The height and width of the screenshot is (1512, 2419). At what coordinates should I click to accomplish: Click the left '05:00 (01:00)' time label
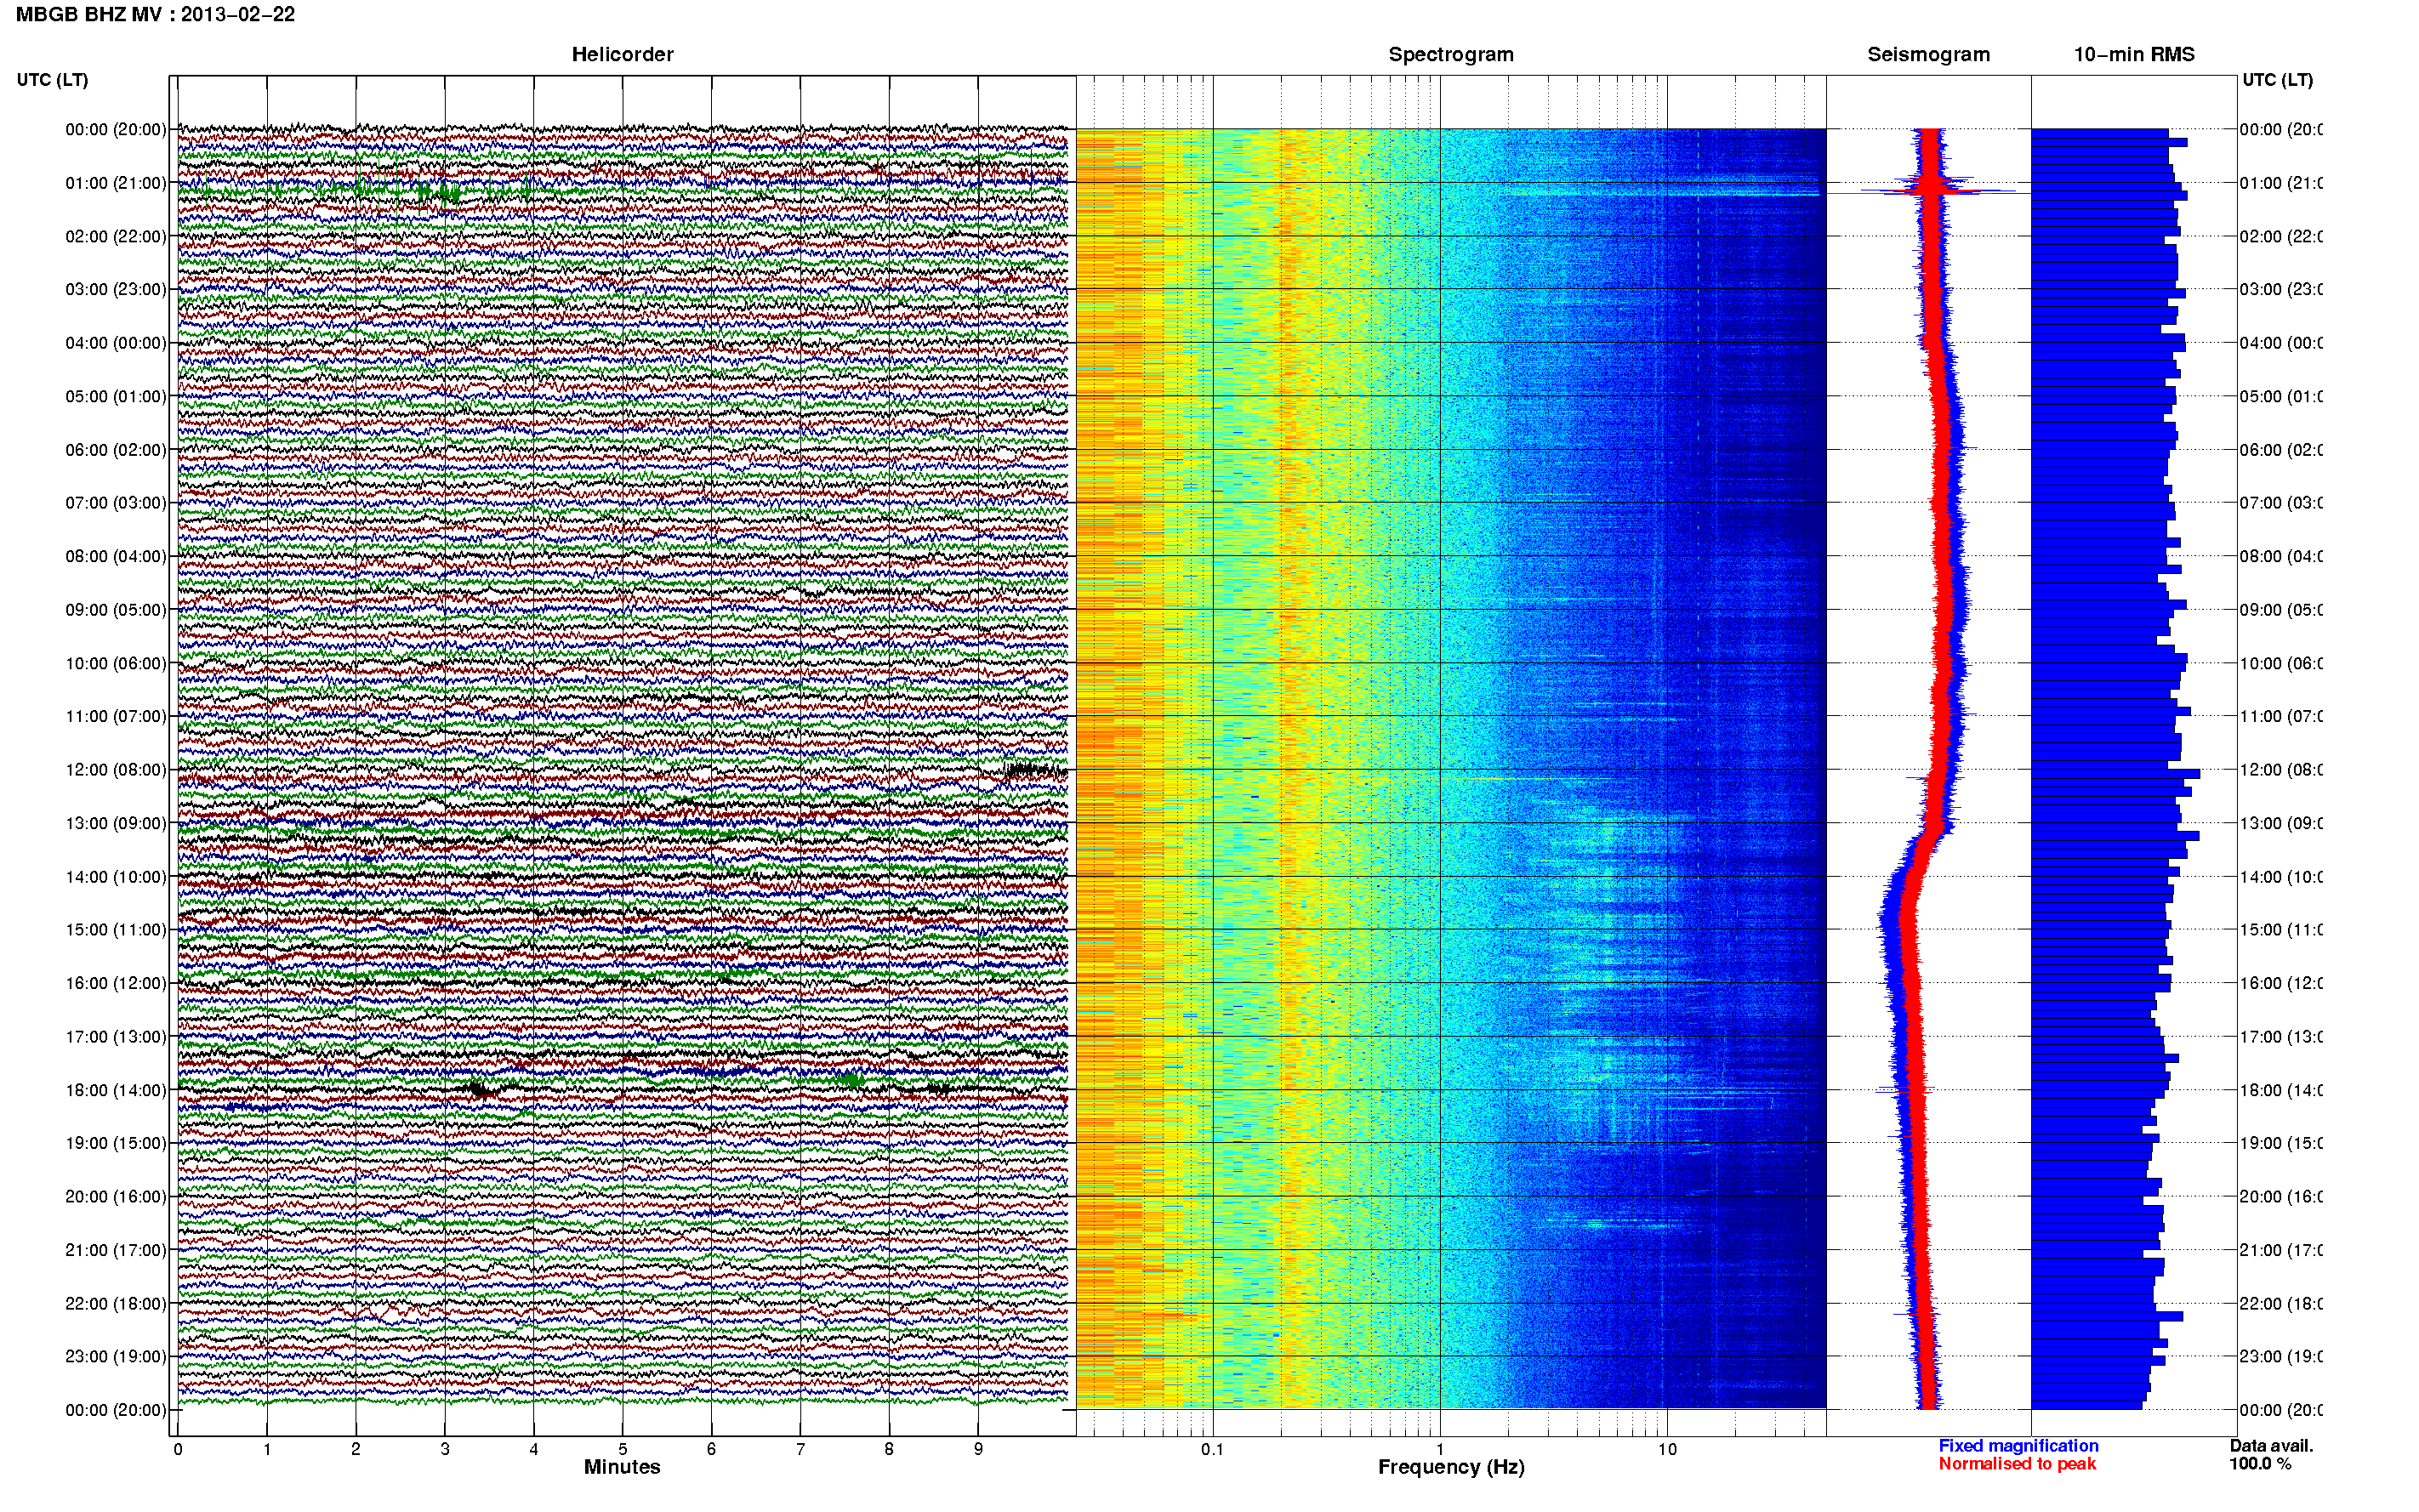116,396
